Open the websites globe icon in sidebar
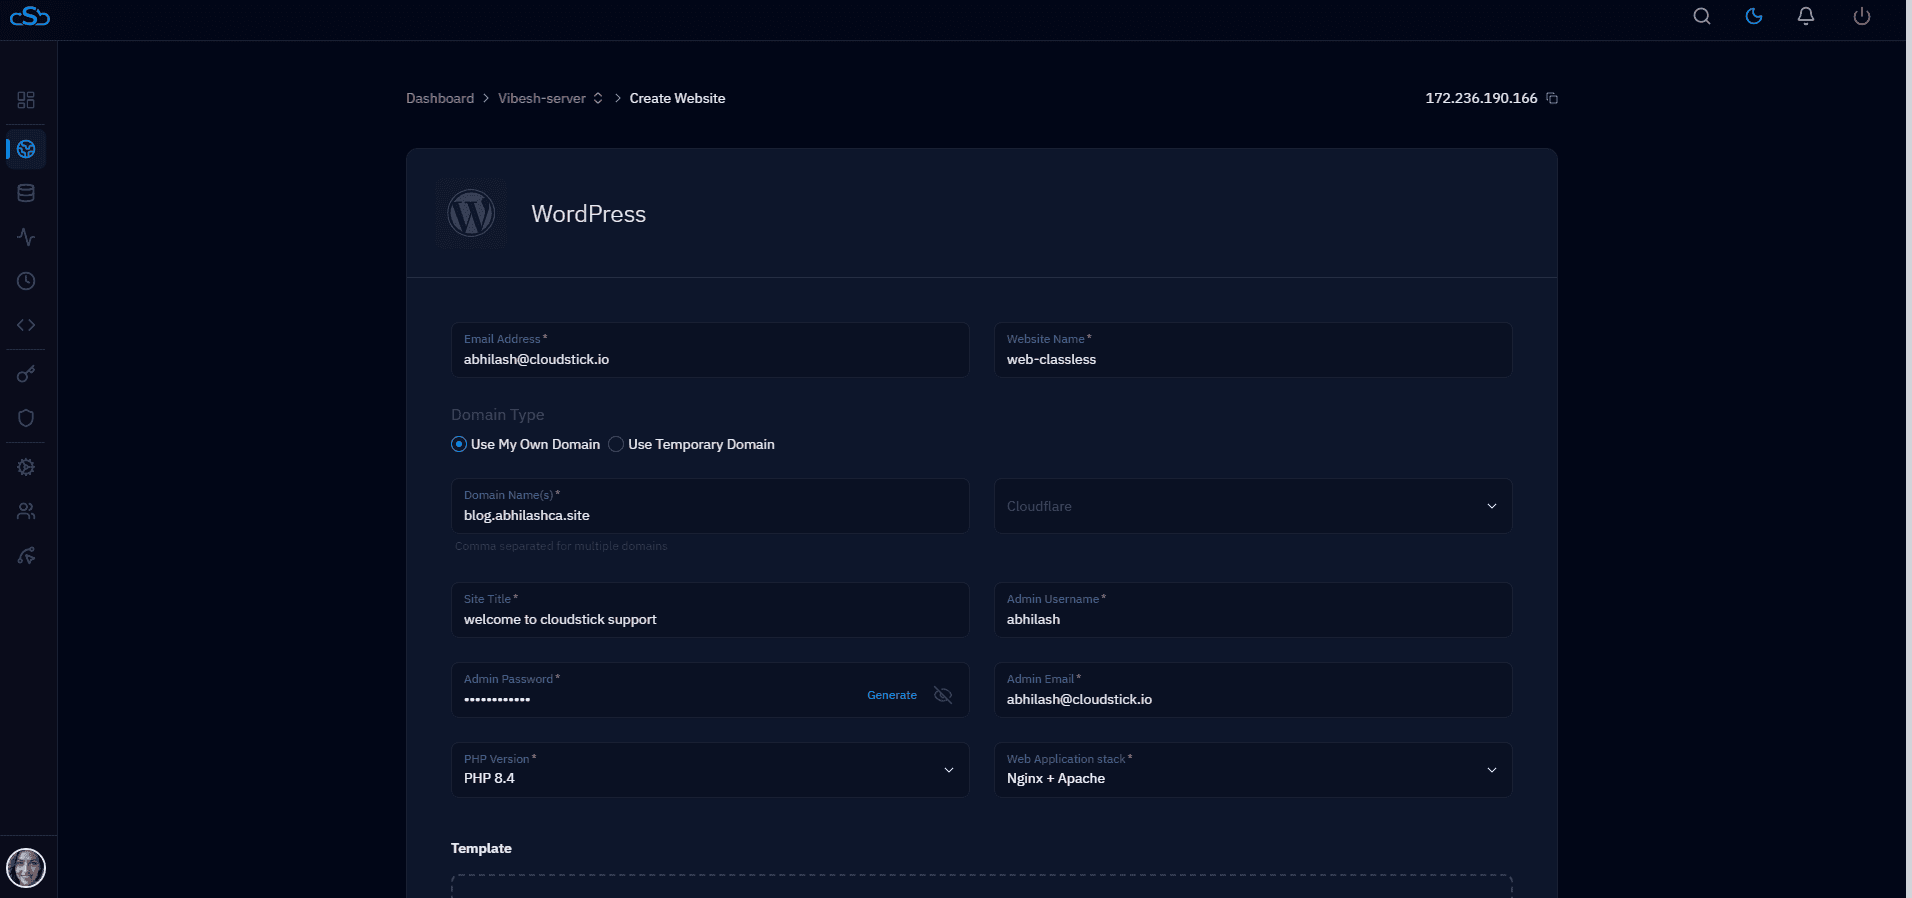Image resolution: width=1912 pixels, height=898 pixels. tap(26, 149)
